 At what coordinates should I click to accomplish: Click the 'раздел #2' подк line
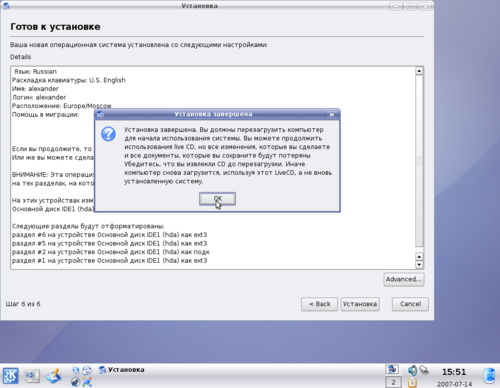click(x=111, y=252)
